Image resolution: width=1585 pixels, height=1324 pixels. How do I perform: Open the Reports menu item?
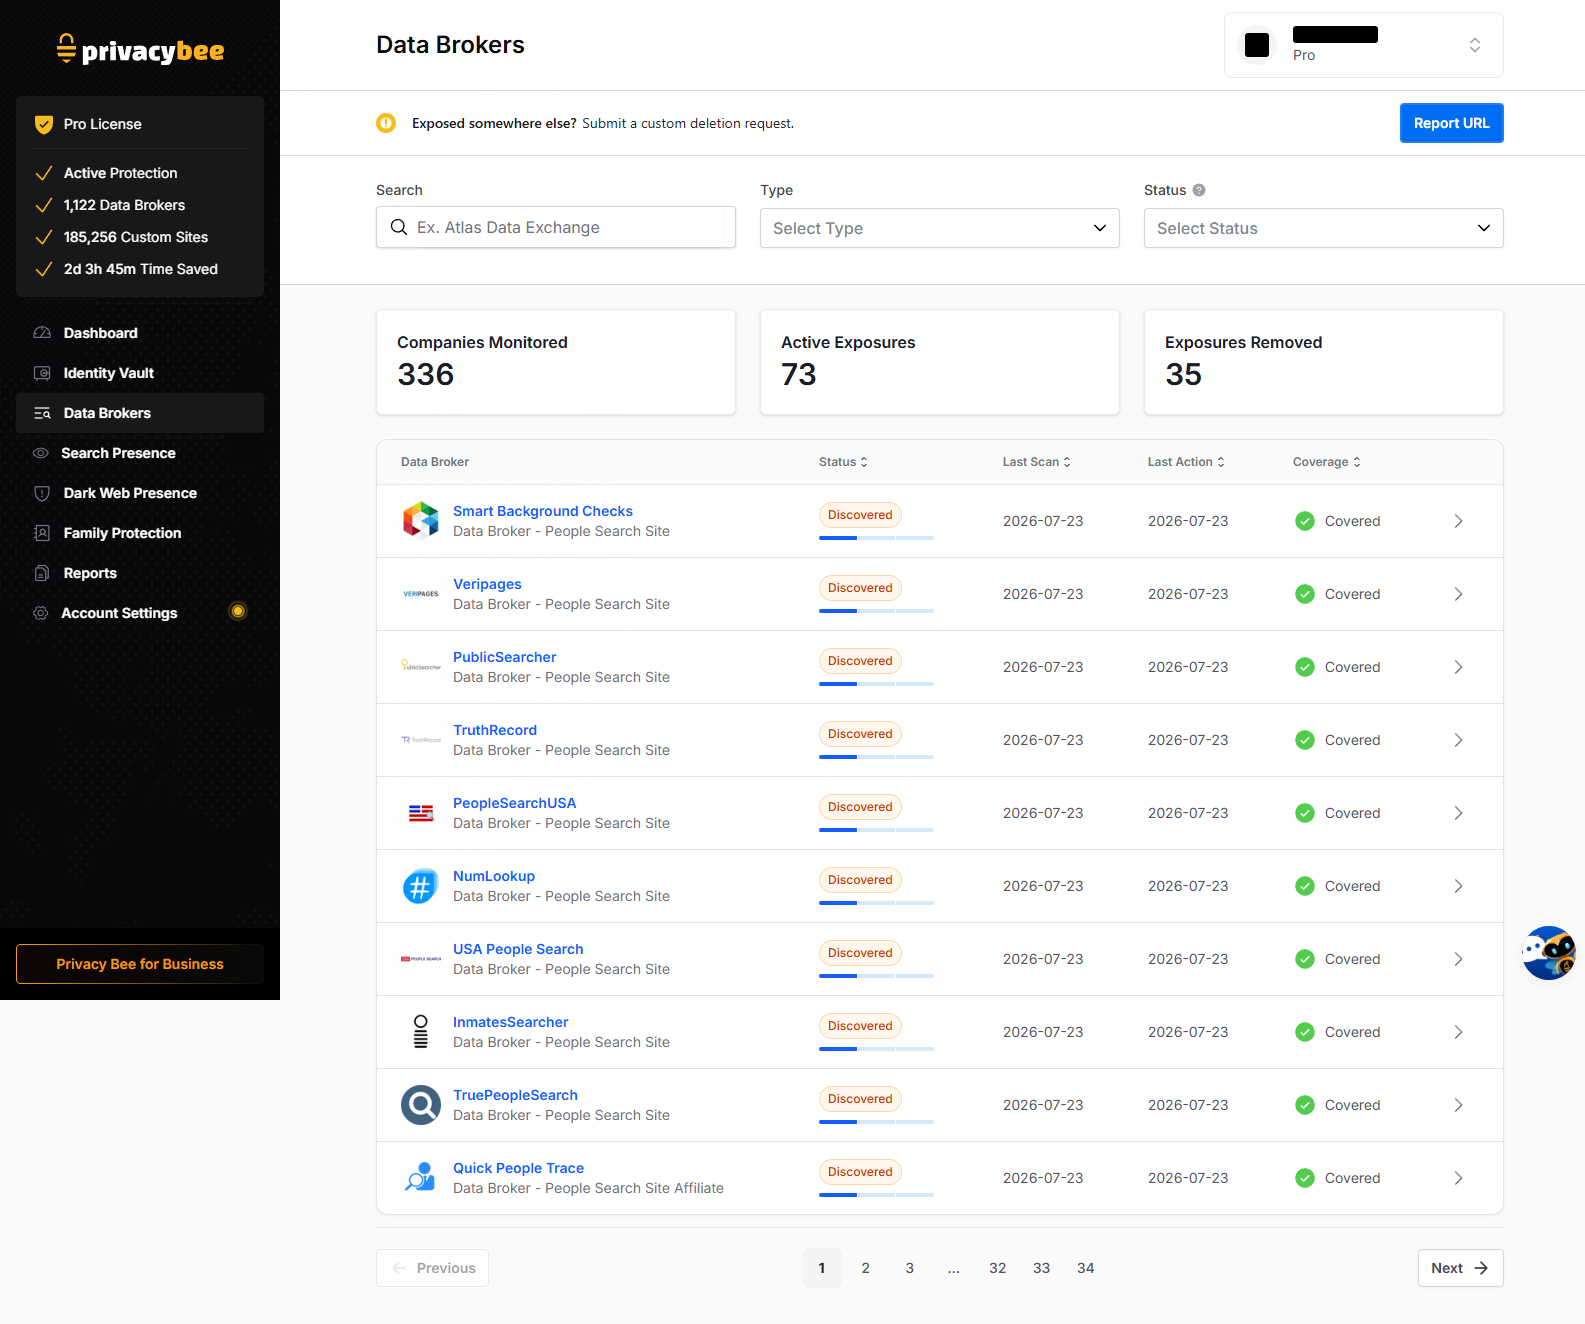click(140, 573)
